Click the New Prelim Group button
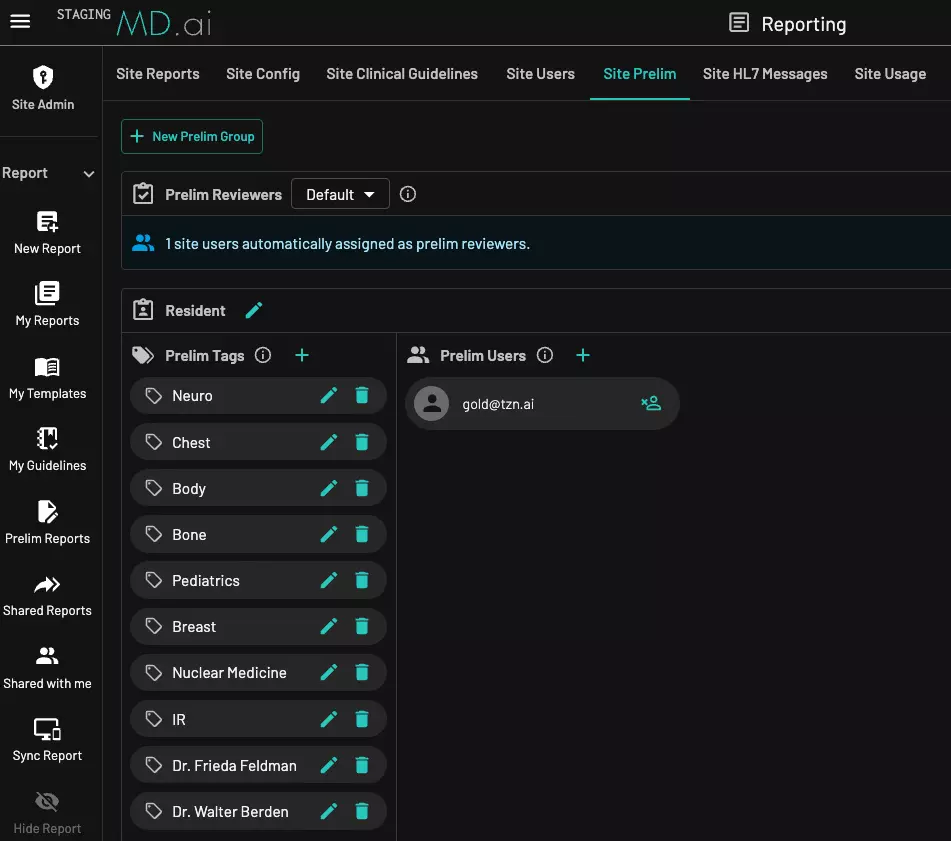The image size is (951, 841). coord(191,137)
